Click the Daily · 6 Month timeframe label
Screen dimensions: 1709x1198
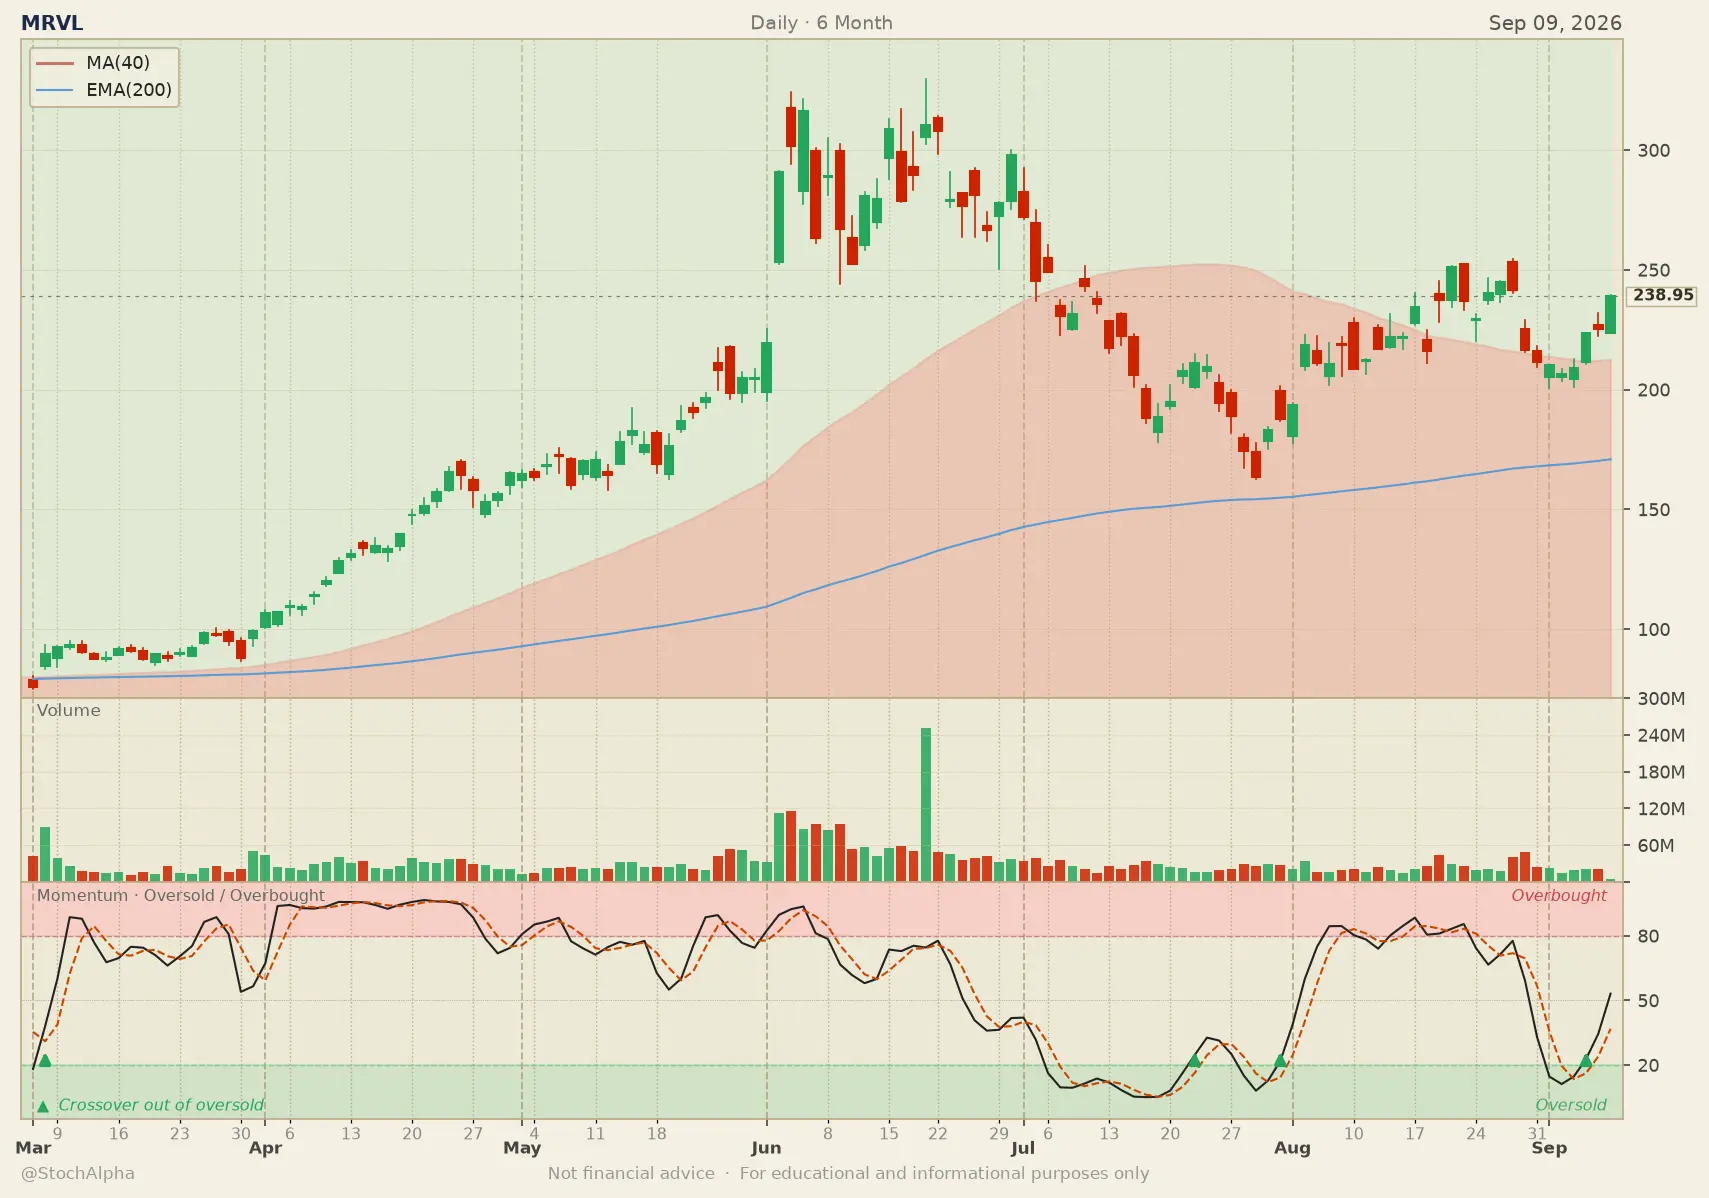[x=821, y=23]
